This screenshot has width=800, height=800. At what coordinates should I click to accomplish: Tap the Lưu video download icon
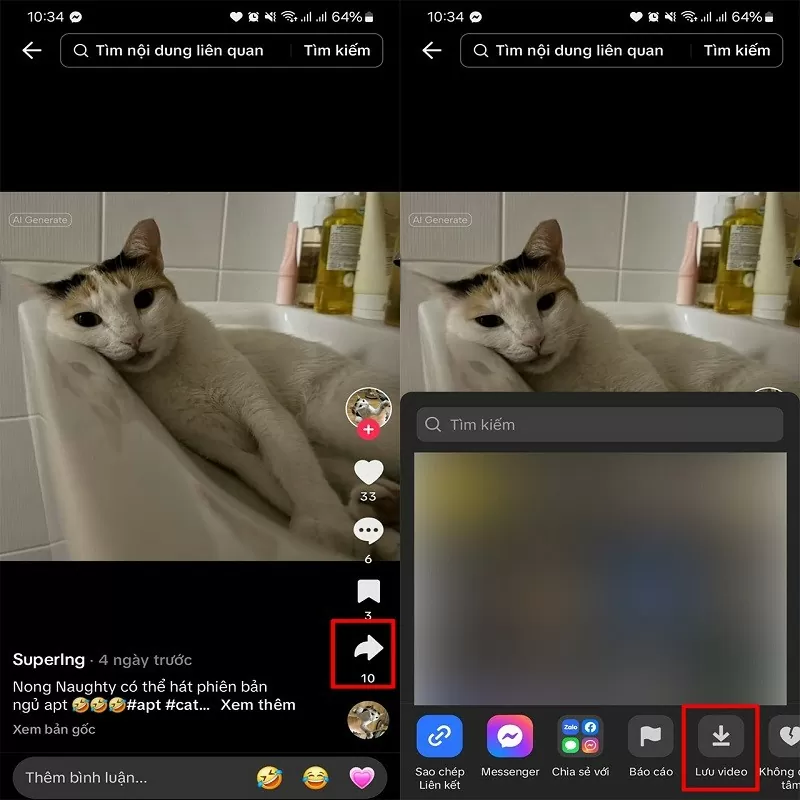[x=720, y=736]
